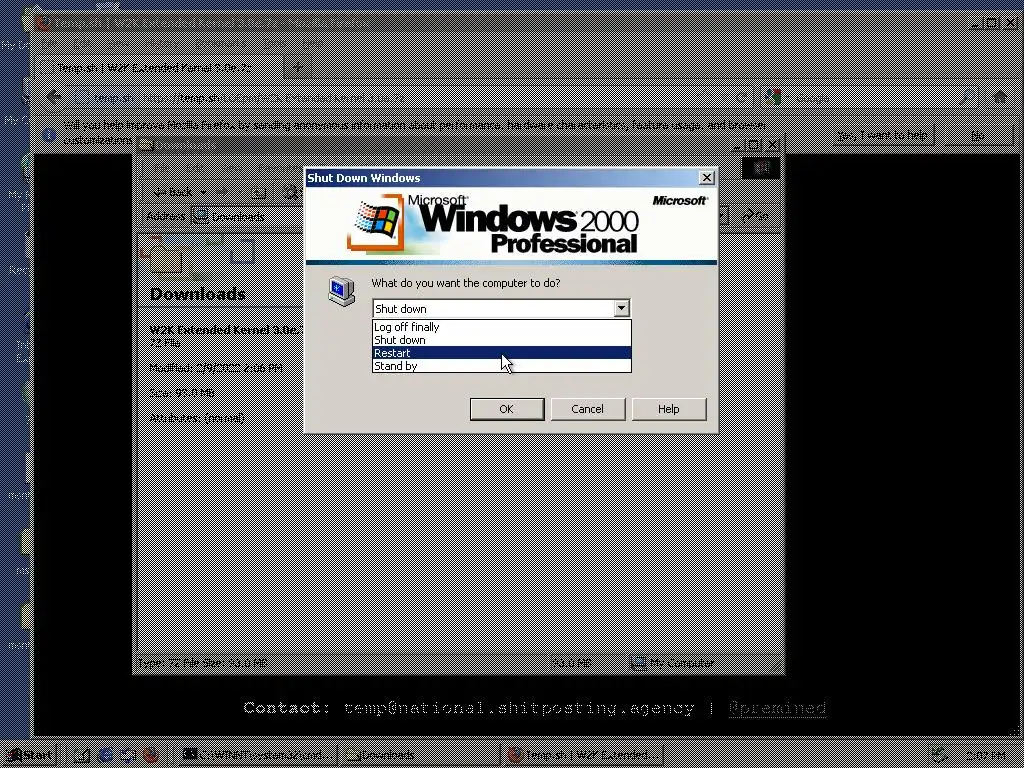
Task: Click the clock in the system tray
Action: coord(985,756)
